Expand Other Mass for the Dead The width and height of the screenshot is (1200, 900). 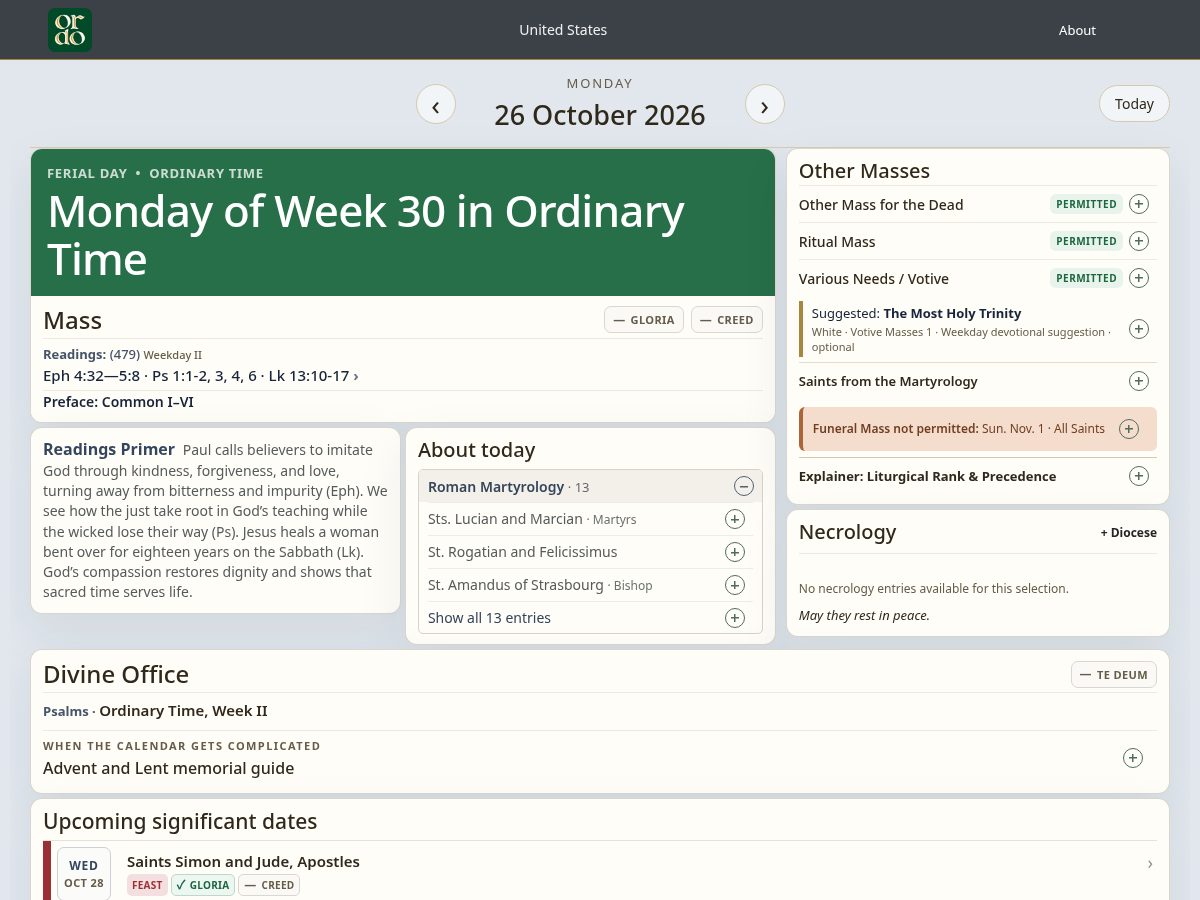coord(1139,204)
